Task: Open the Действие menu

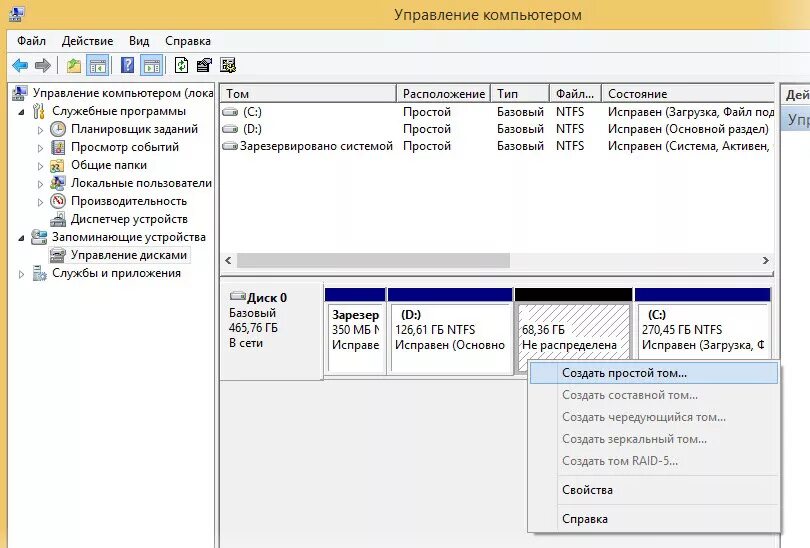Action: pyautogui.click(x=87, y=41)
